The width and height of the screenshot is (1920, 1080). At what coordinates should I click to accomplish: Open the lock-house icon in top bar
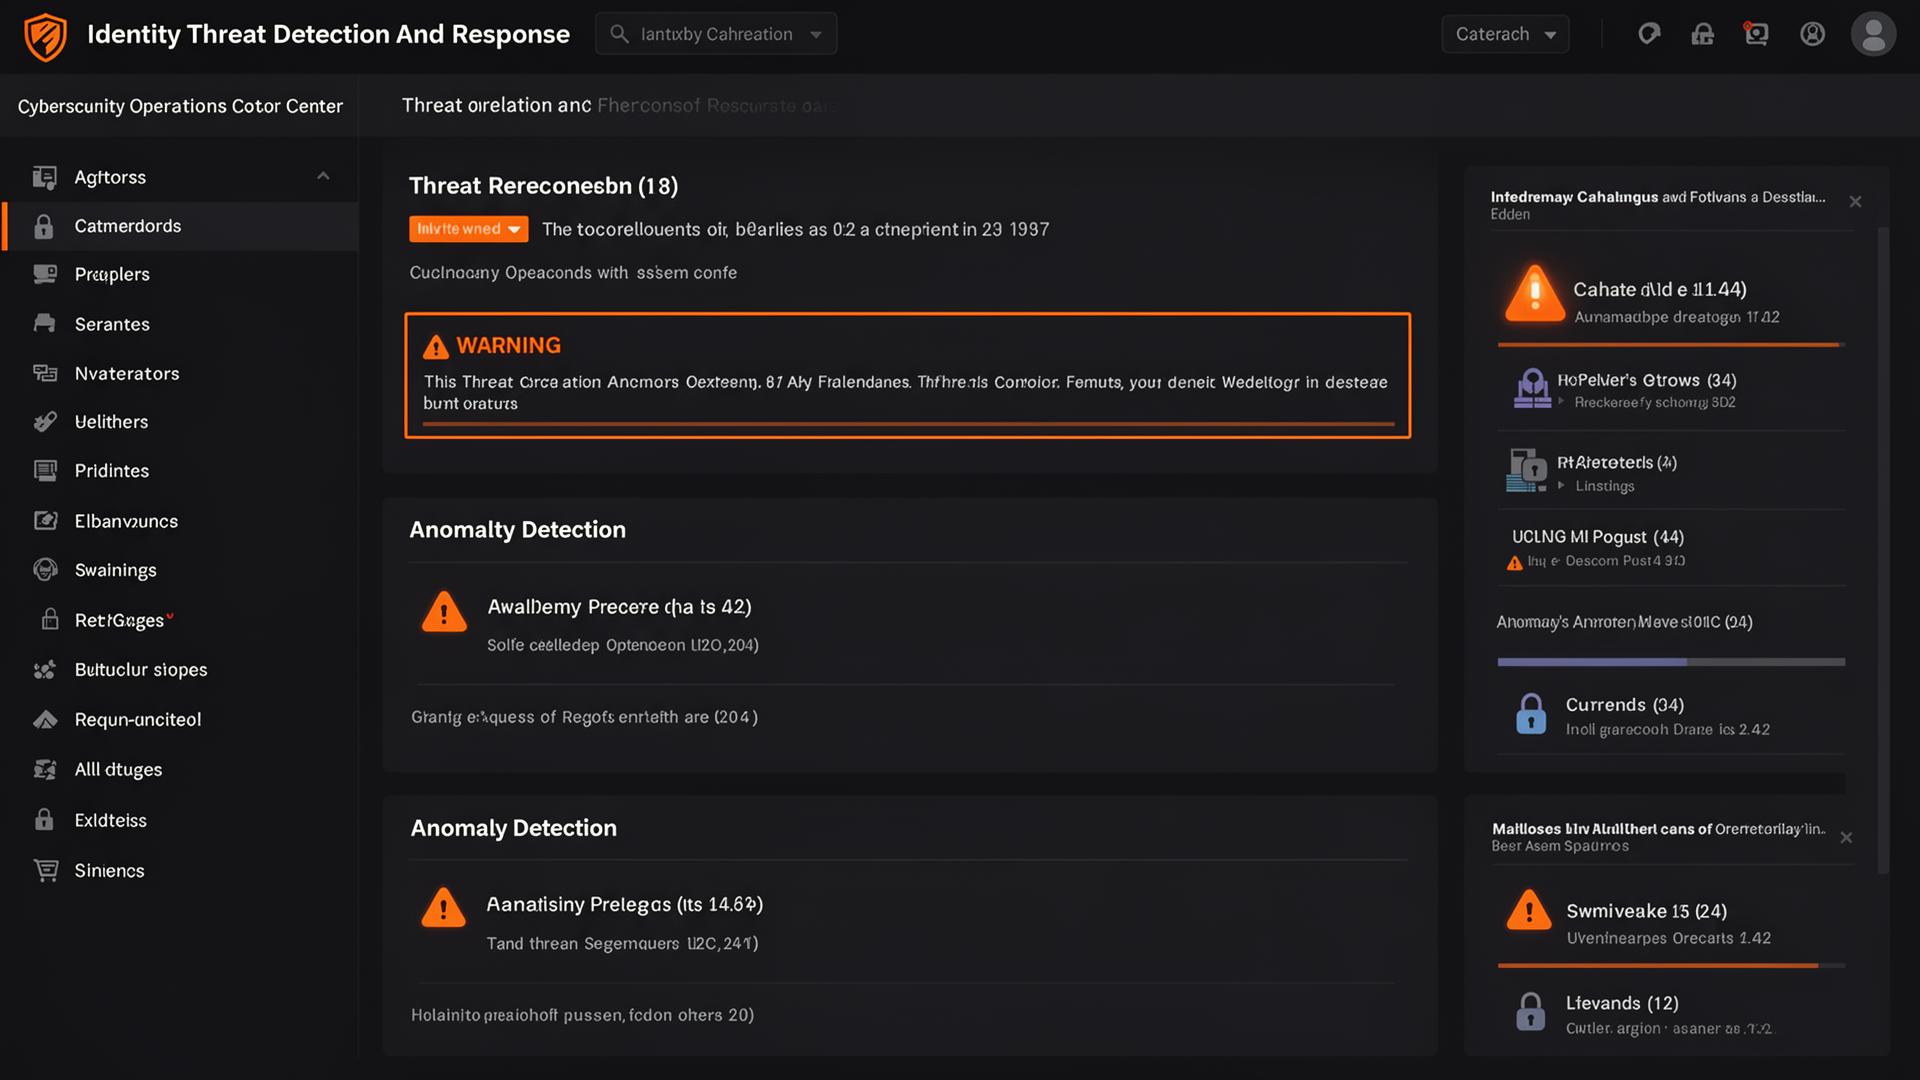click(1702, 34)
